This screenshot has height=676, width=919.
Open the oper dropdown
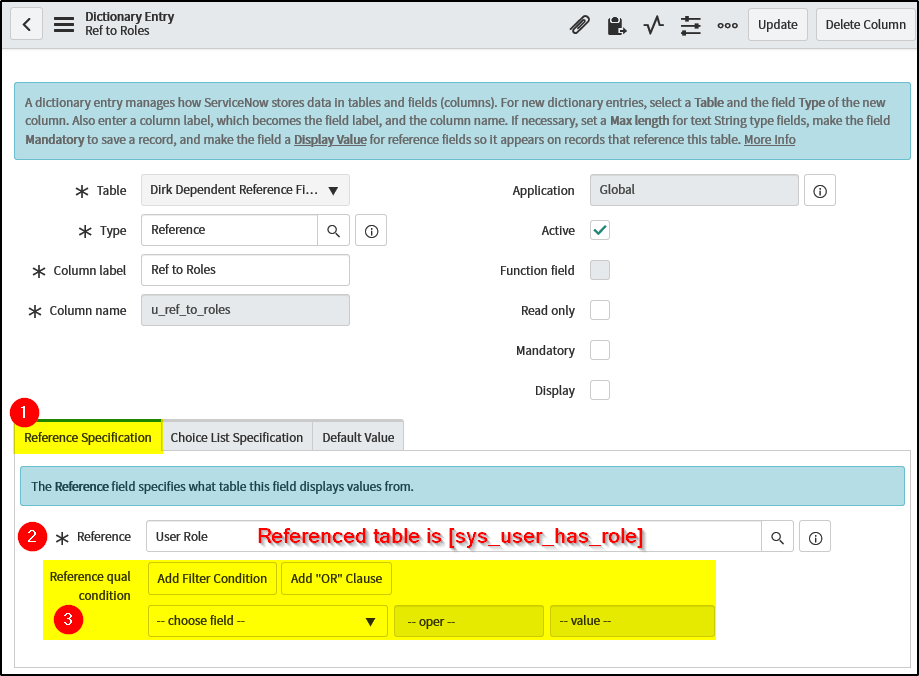point(469,621)
